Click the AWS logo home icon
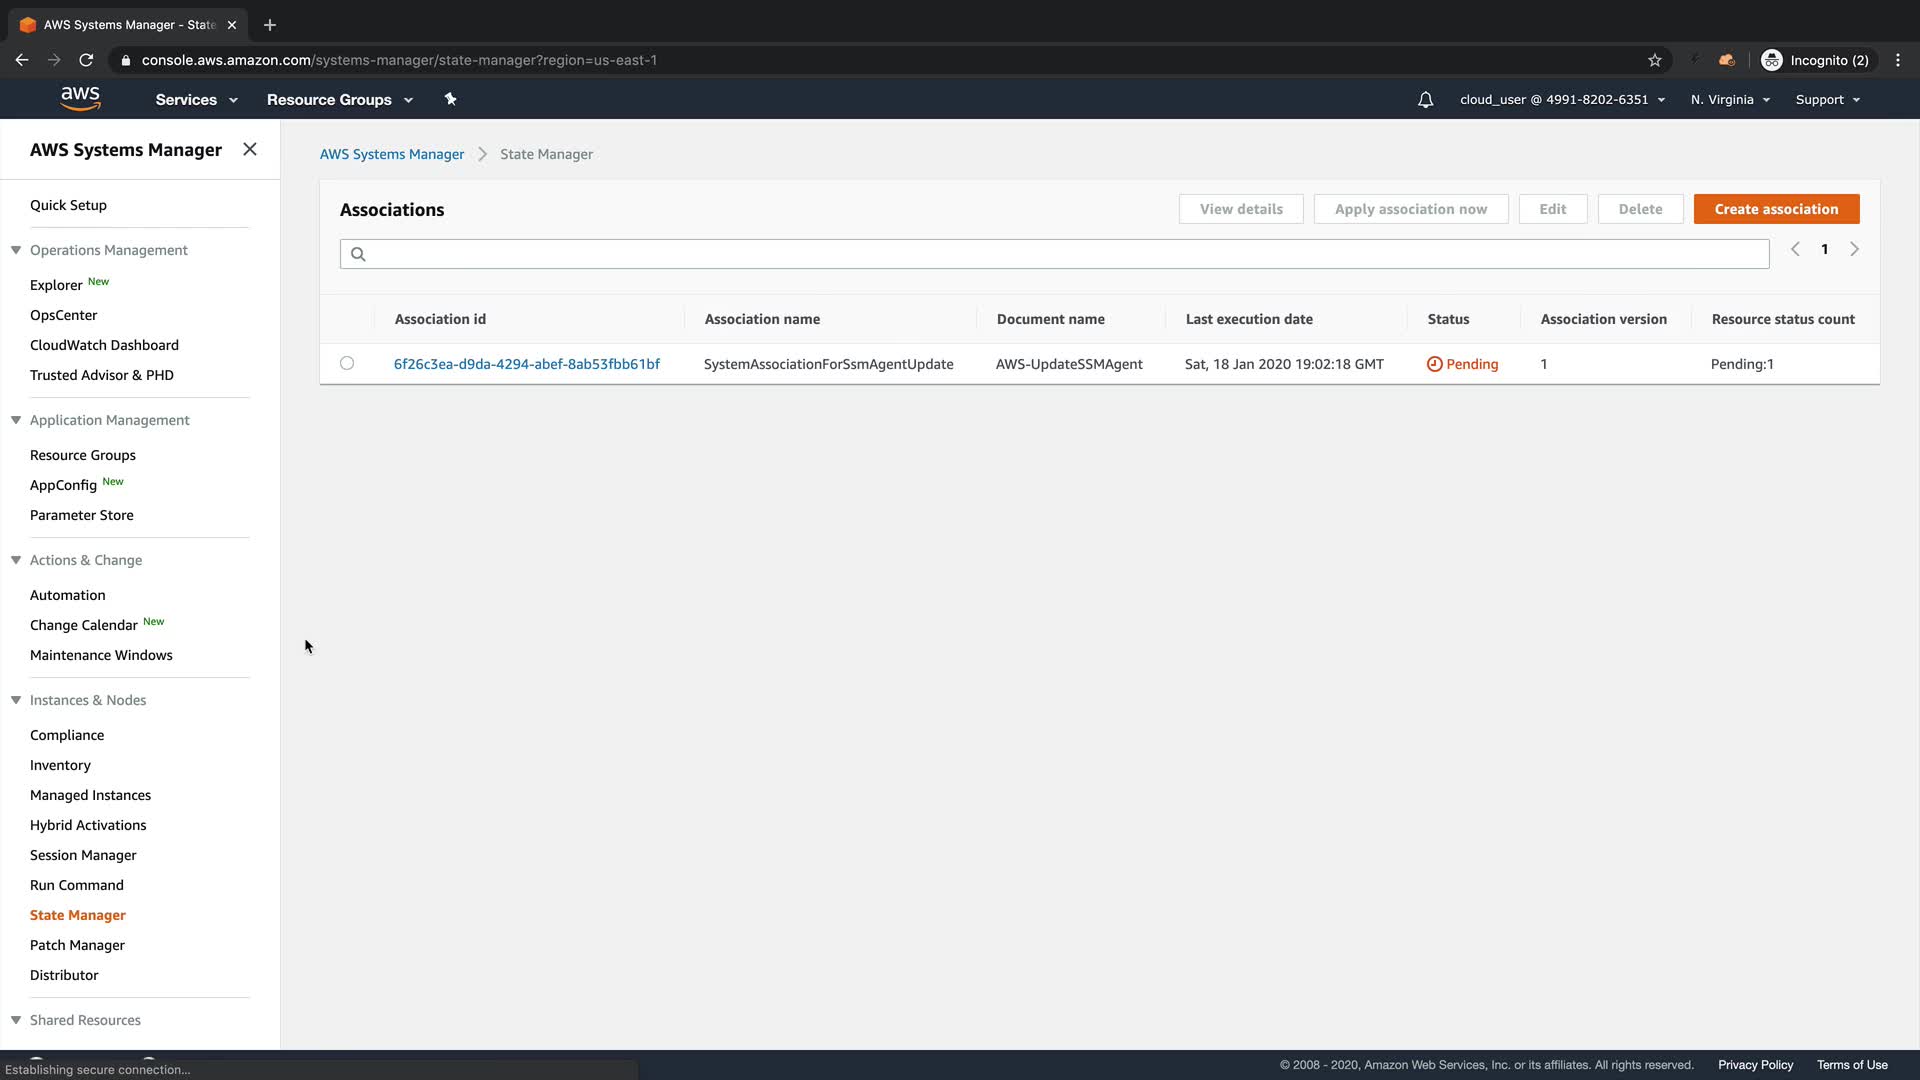 click(x=80, y=98)
